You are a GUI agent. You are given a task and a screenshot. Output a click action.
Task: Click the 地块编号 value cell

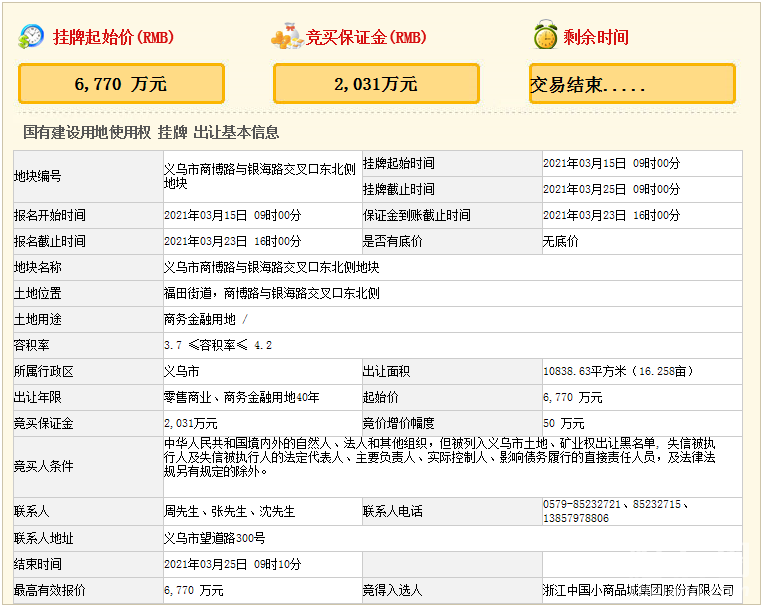(259, 177)
